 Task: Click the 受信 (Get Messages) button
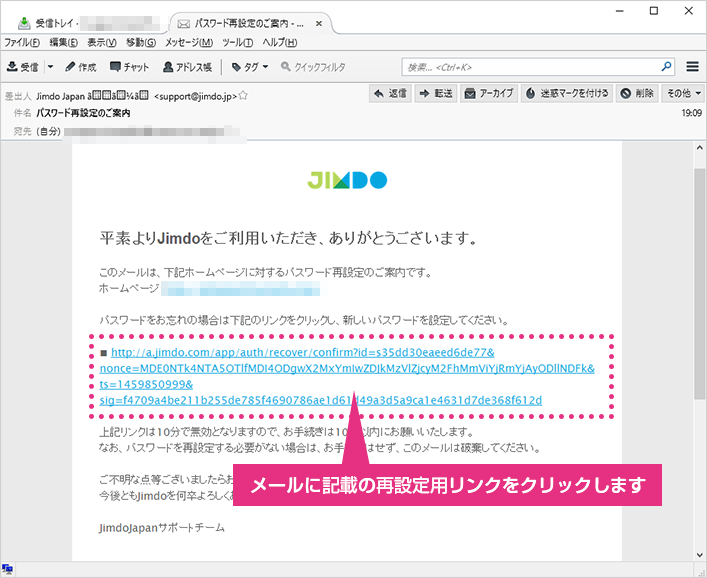point(23,67)
